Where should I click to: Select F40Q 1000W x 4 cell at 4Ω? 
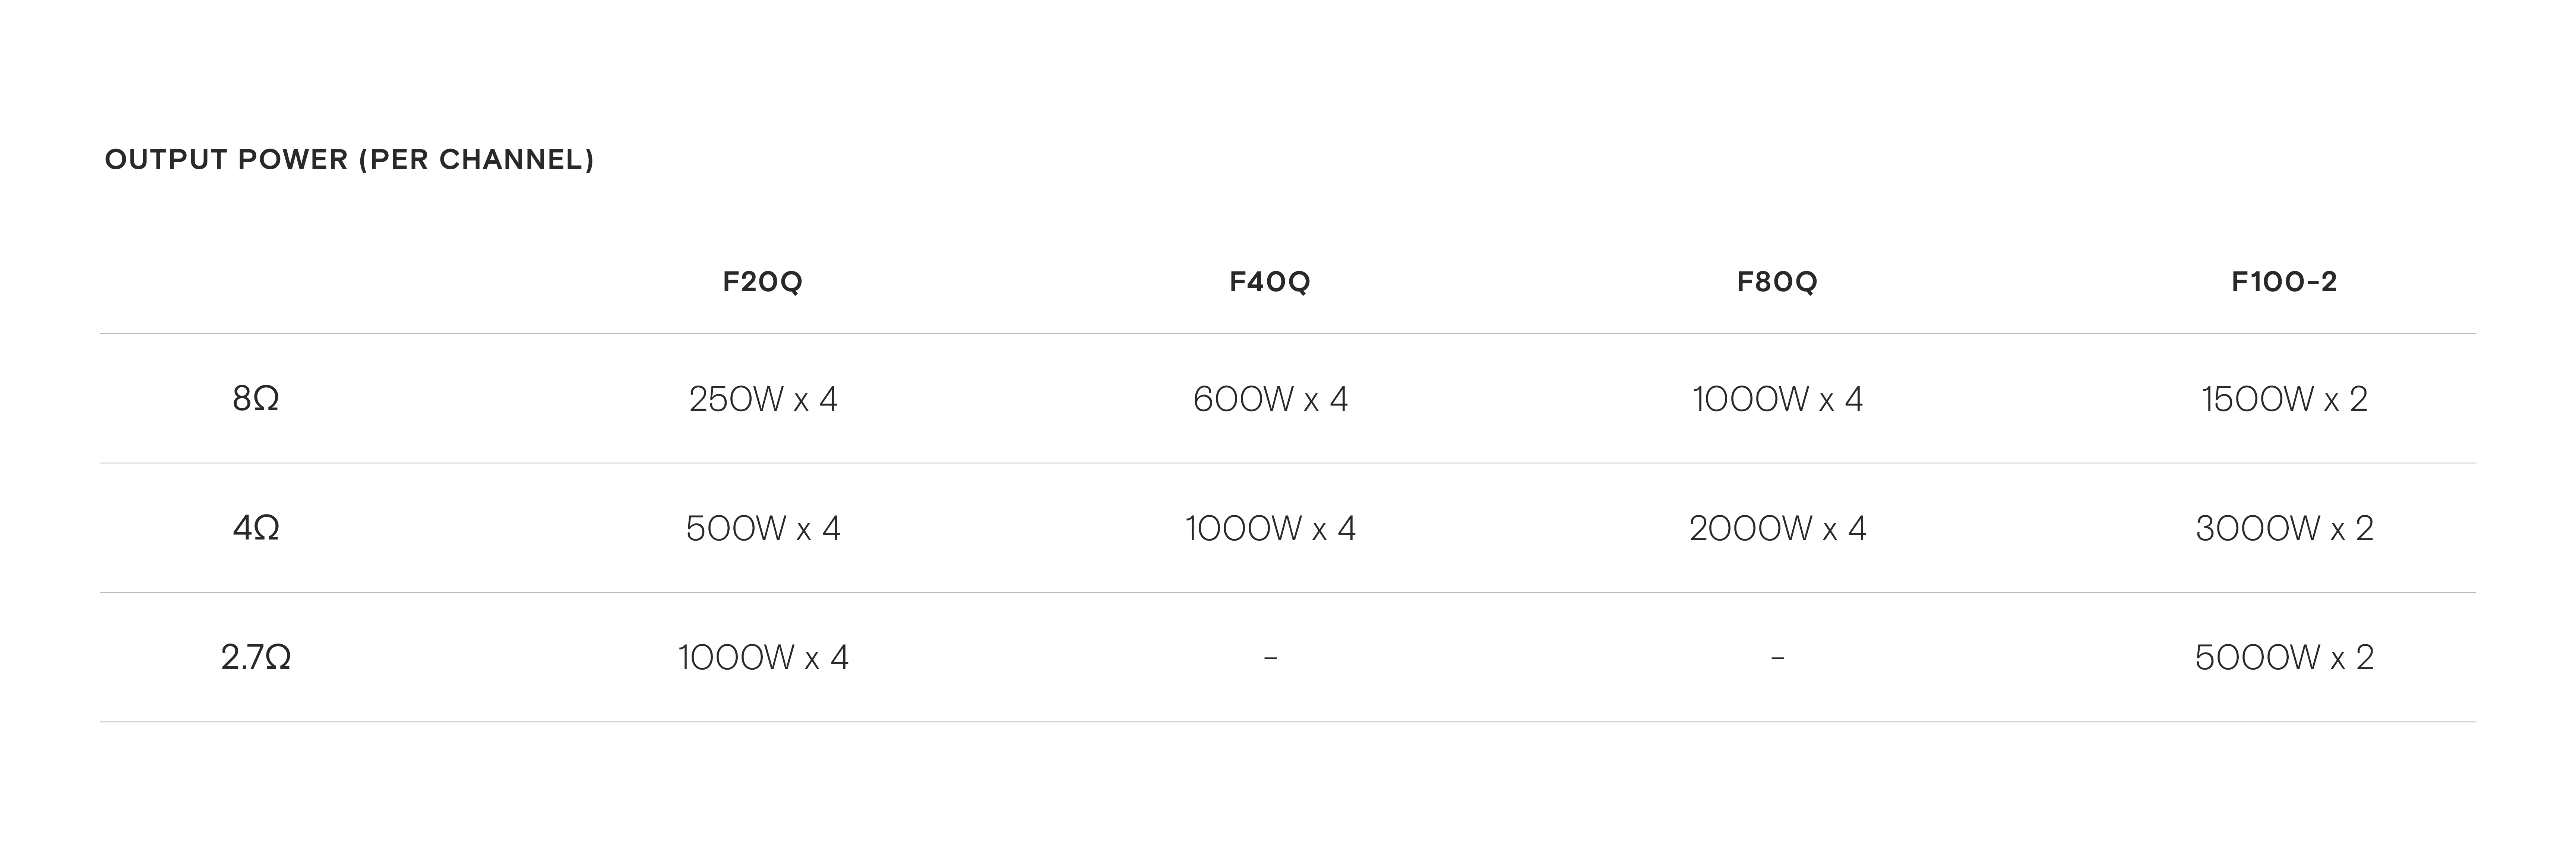[x=1270, y=528]
